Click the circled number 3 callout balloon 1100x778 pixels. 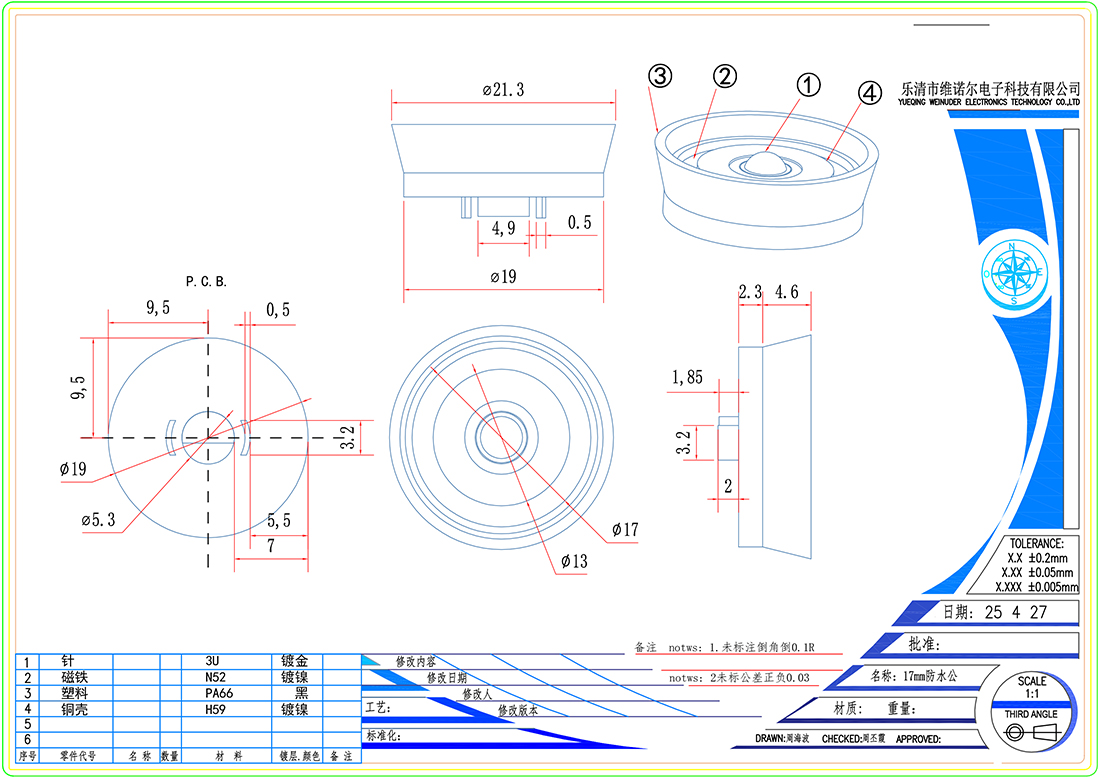point(660,75)
